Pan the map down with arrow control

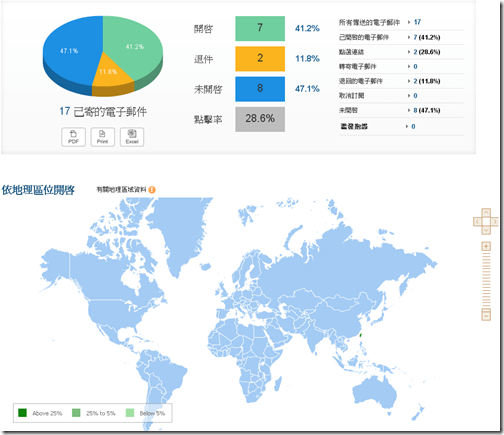(x=486, y=230)
